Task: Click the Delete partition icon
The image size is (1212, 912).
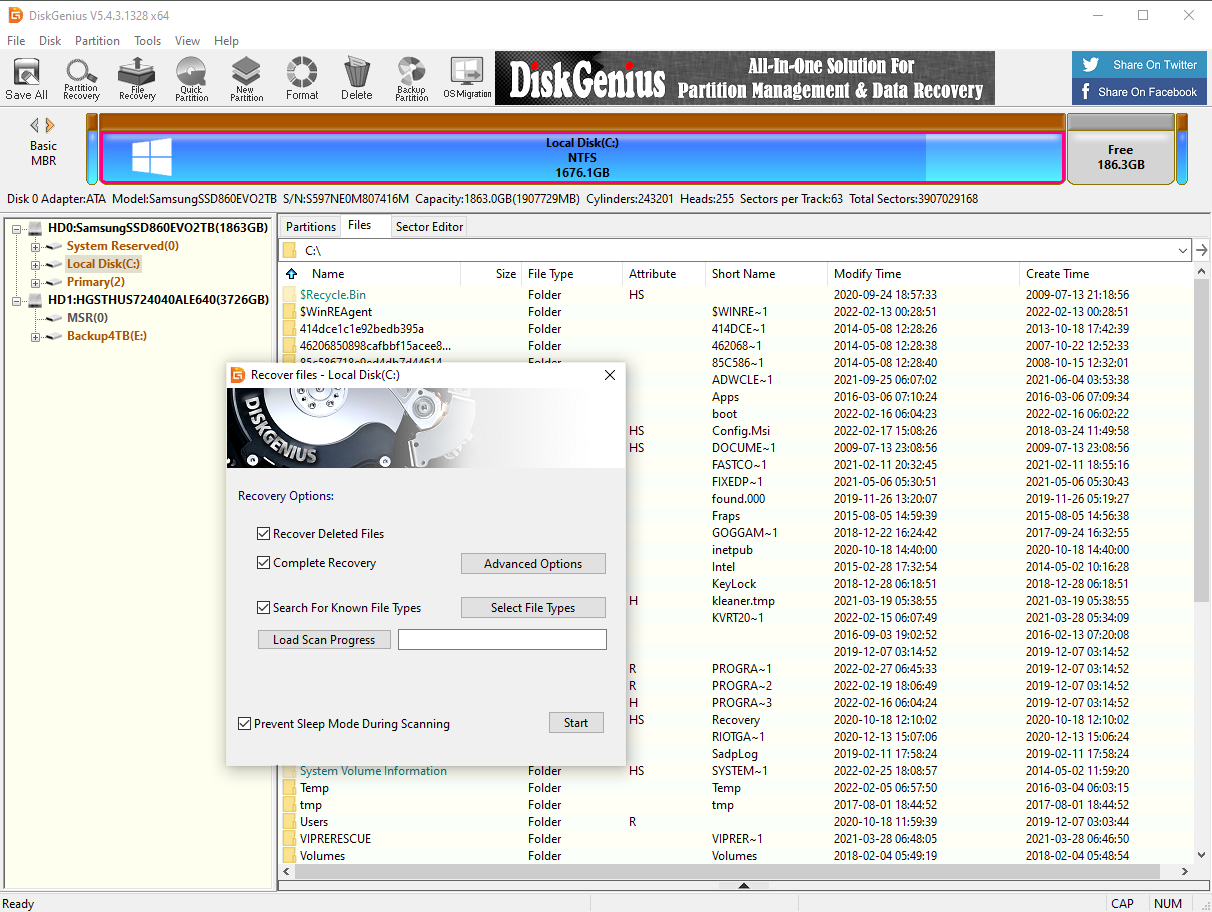Action: [x=356, y=78]
